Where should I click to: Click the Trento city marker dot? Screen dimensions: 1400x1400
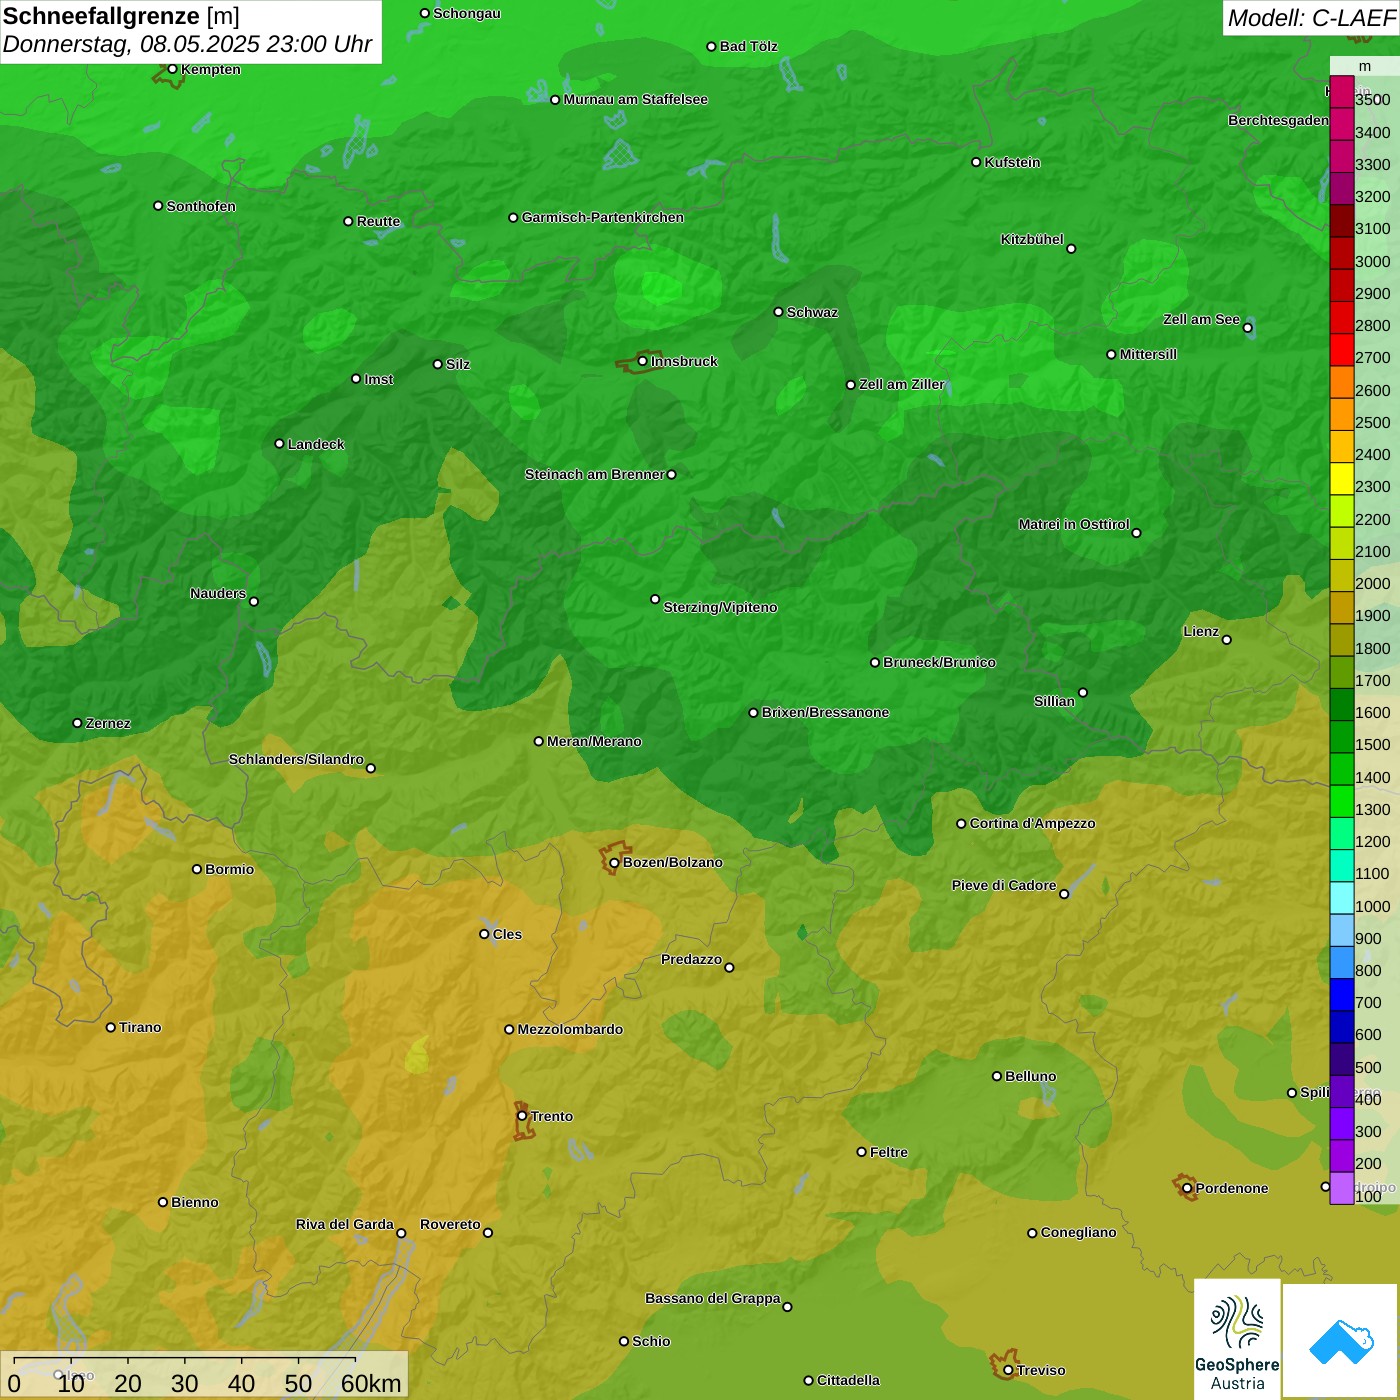[522, 1116]
